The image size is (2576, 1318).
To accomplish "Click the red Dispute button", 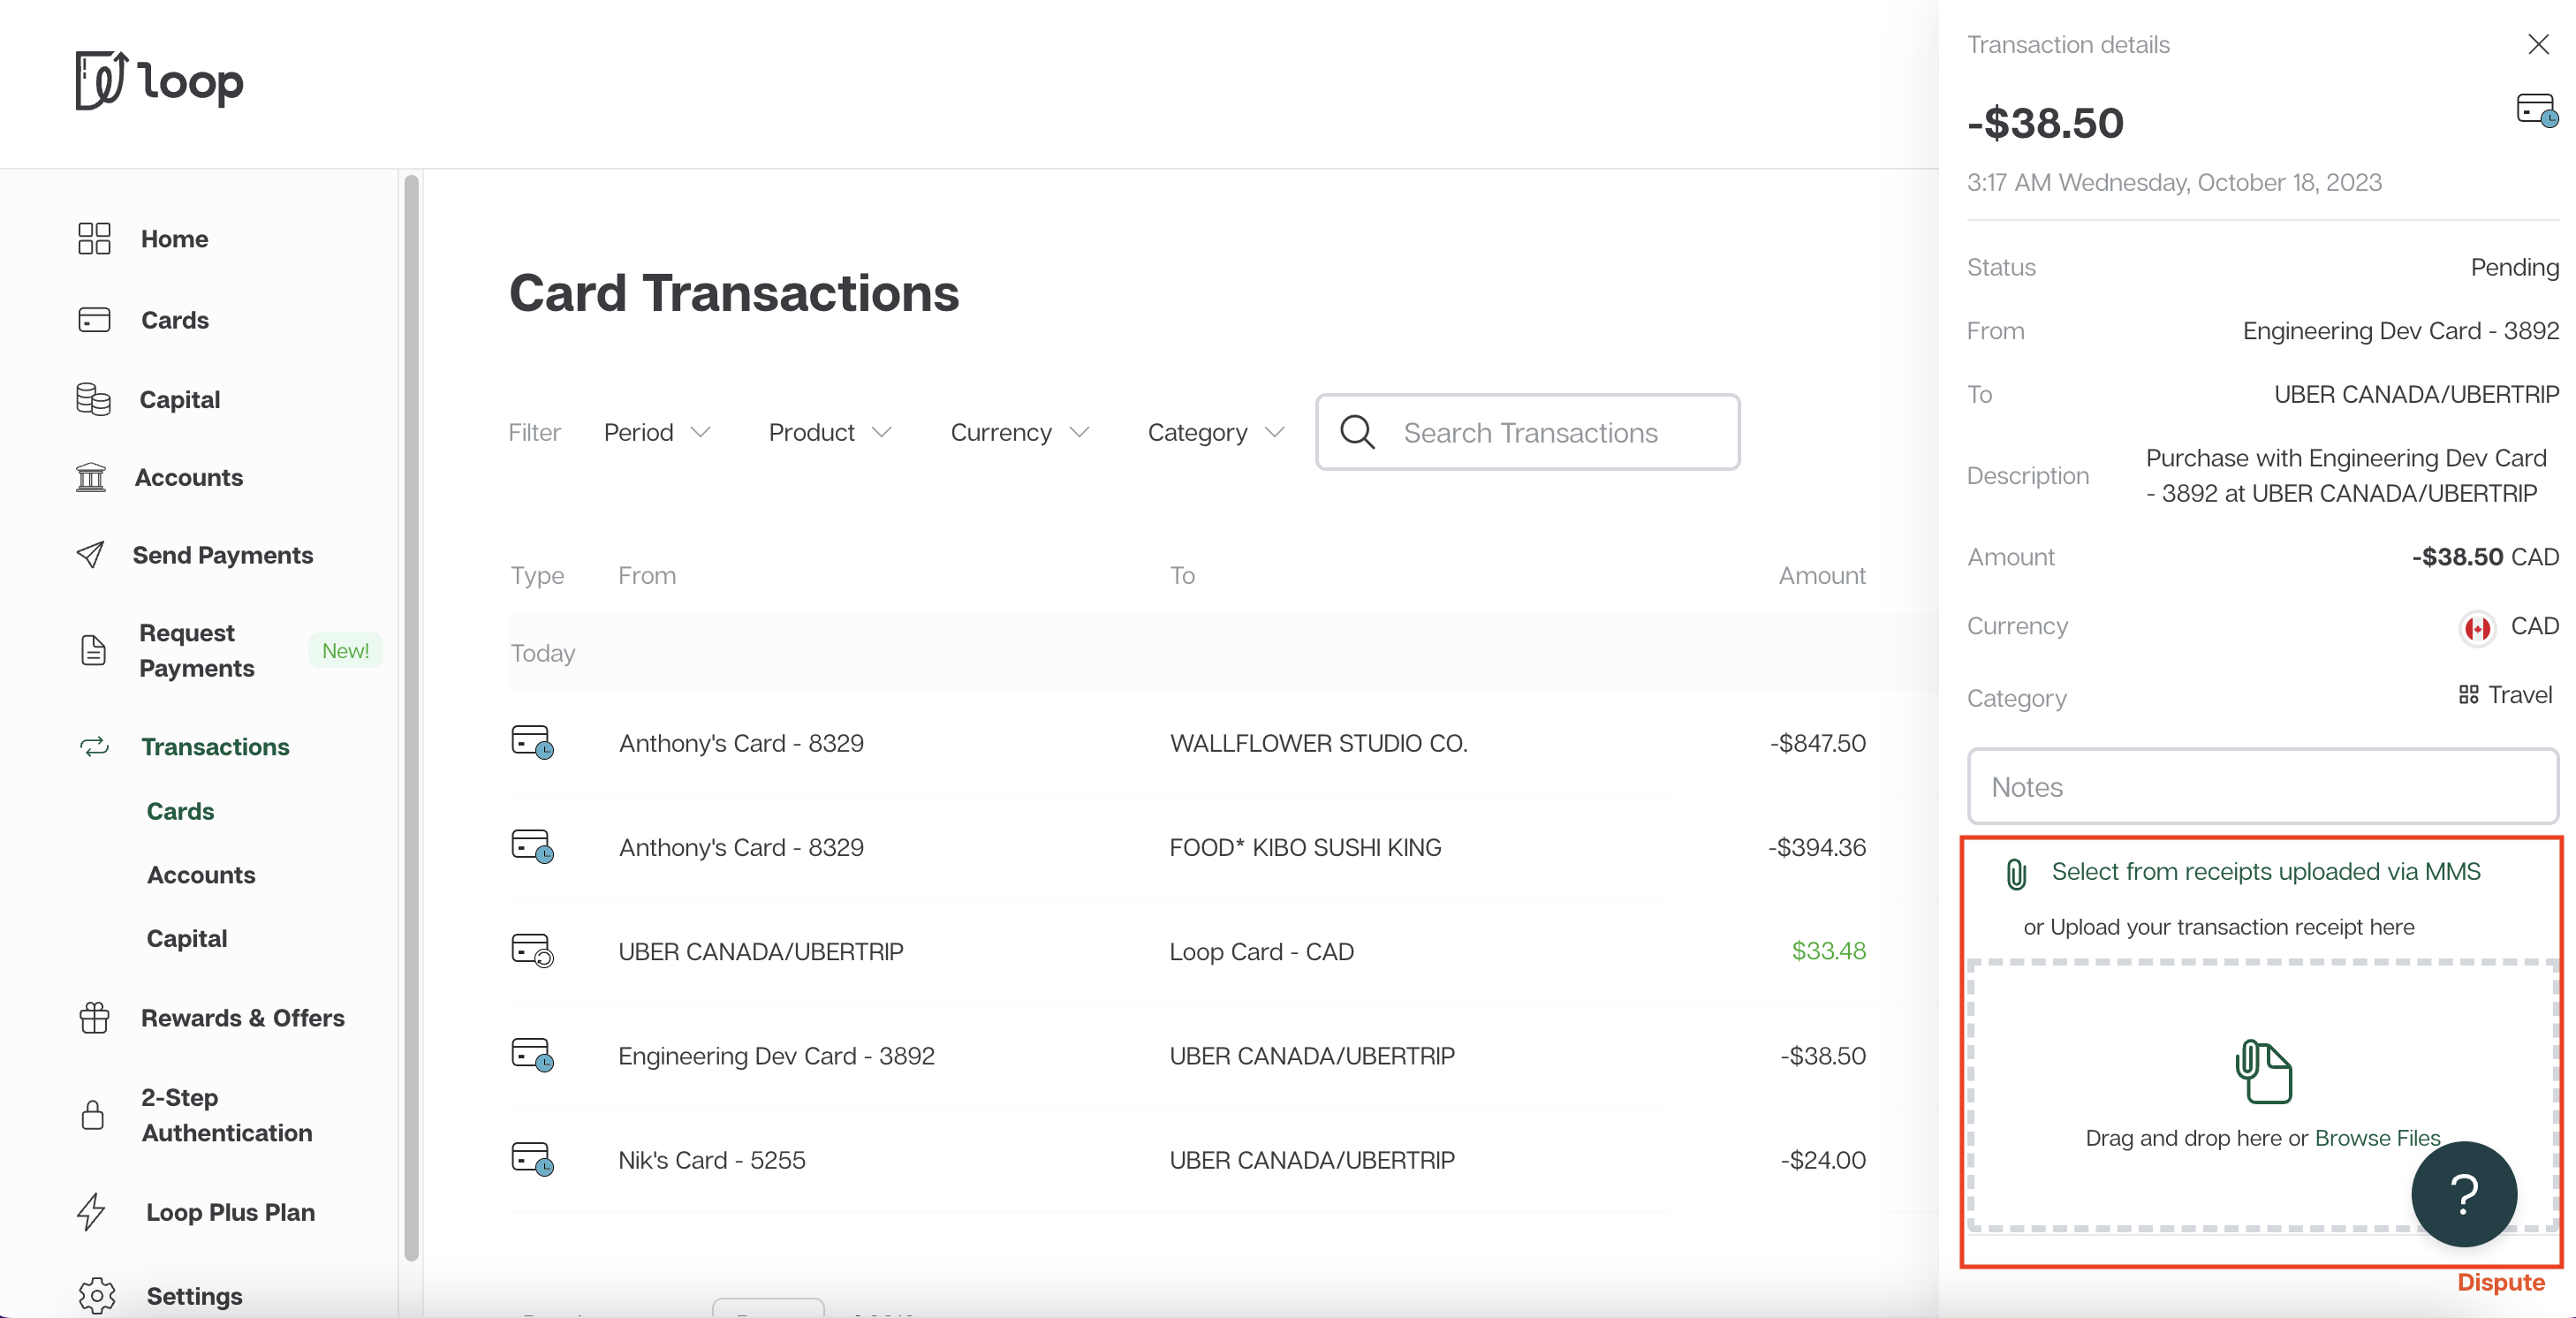I will [x=2500, y=1282].
